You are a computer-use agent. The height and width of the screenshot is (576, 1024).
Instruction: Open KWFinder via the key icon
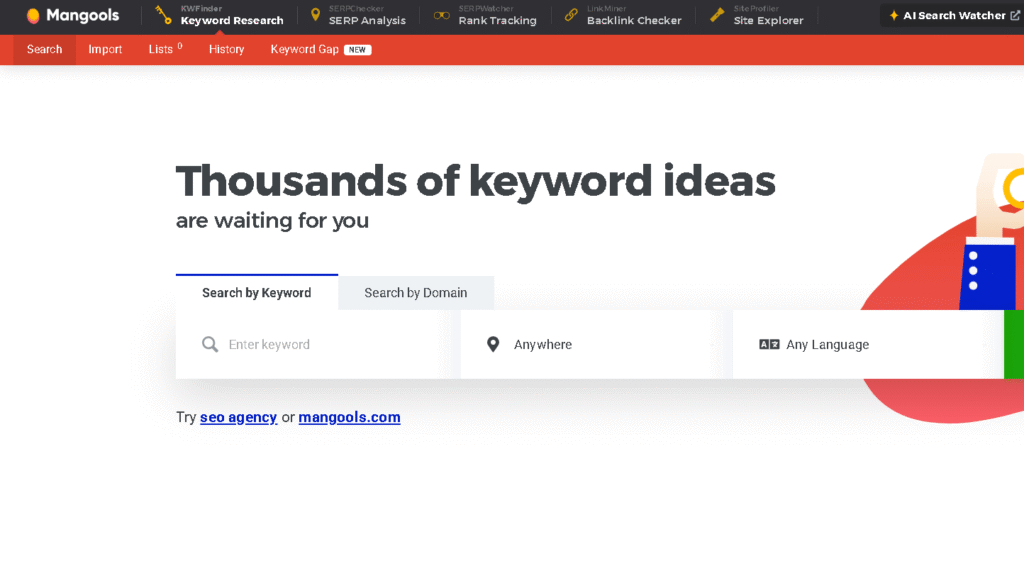[163, 15]
